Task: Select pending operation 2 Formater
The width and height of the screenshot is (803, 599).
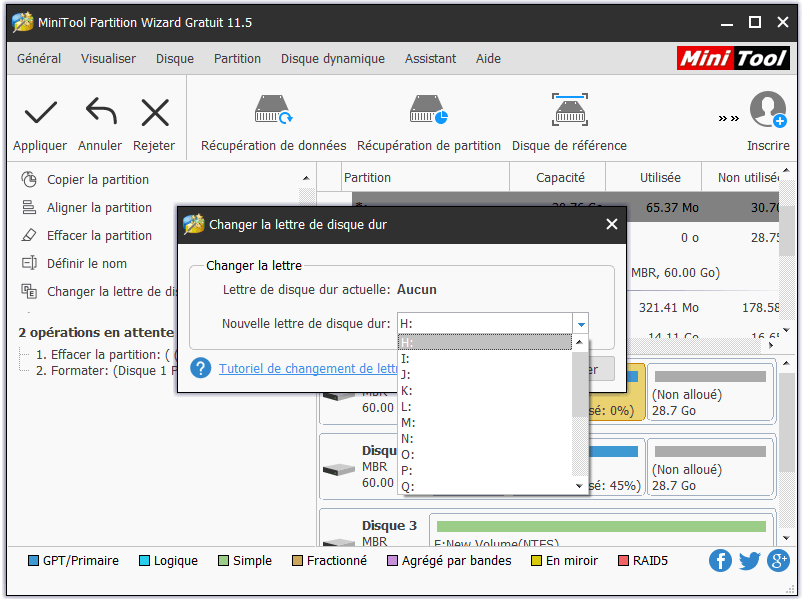Action: (107, 371)
